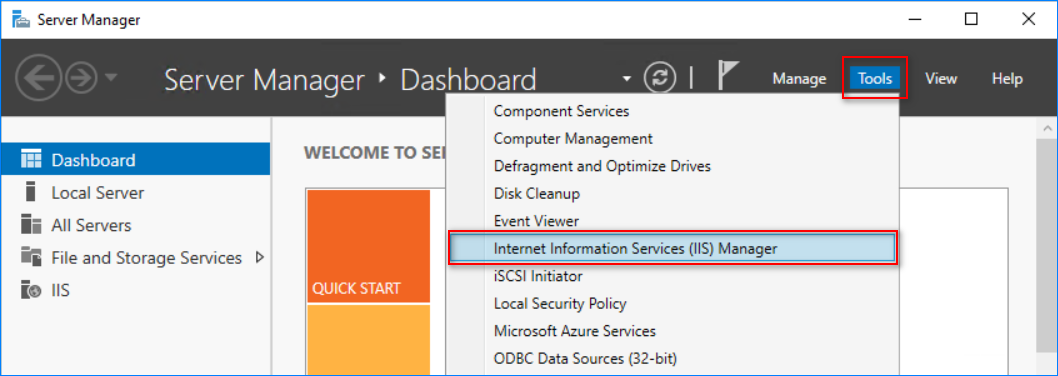Viewport: 1058px width, 376px height.
Task: Select Dashboard in the sidebar
Action: (x=136, y=160)
